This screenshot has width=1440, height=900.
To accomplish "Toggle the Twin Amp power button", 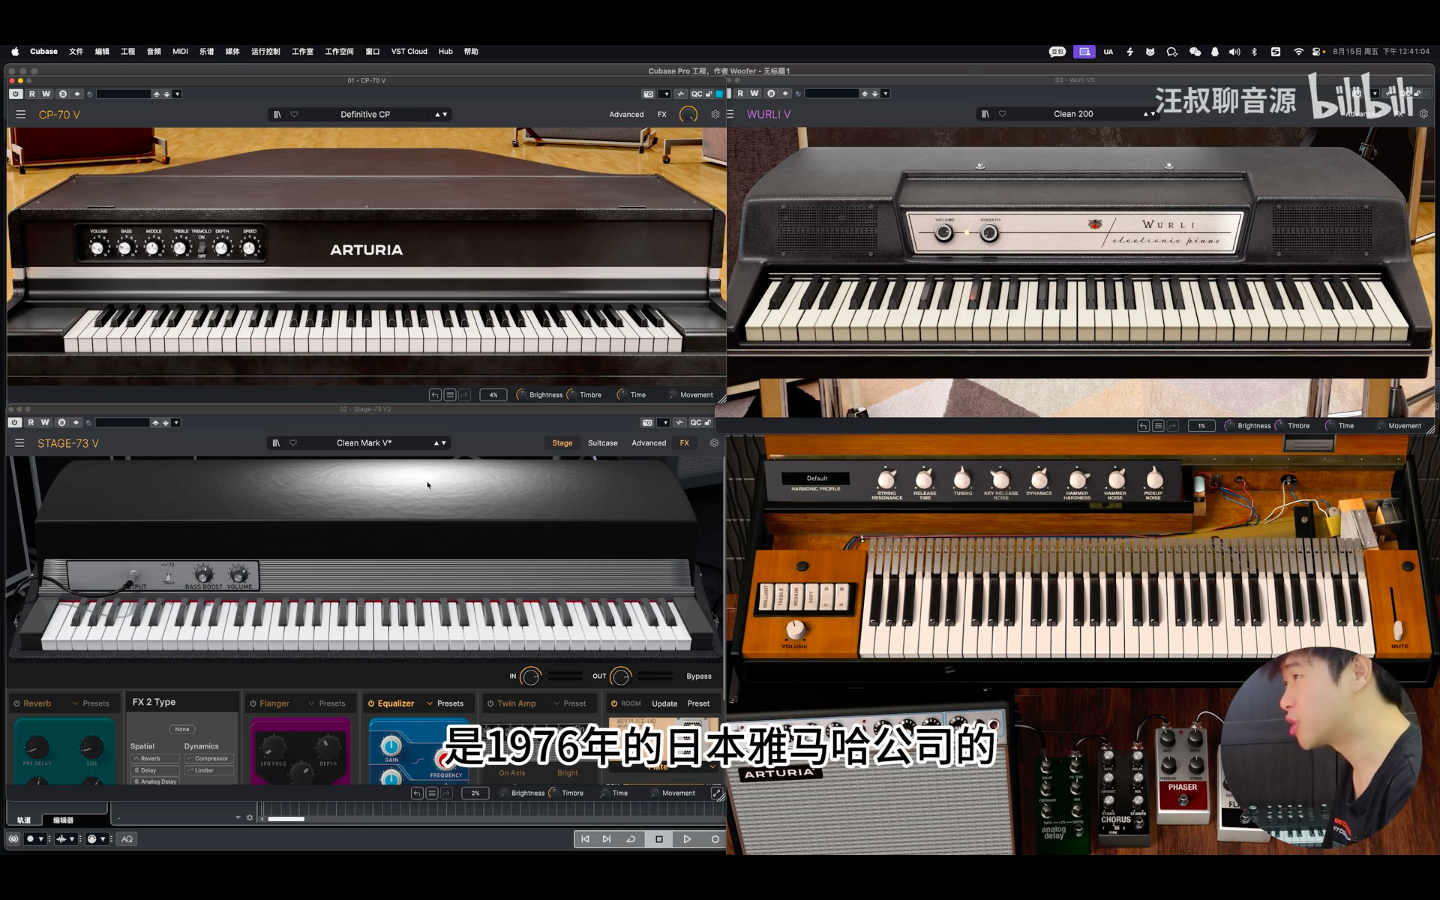I will pos(490,704).
